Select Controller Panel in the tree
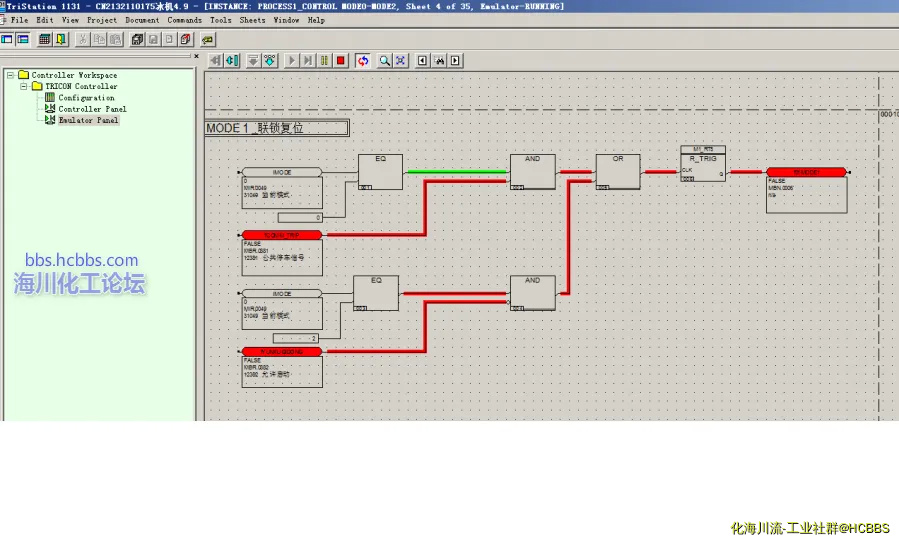 click(91, 109)
